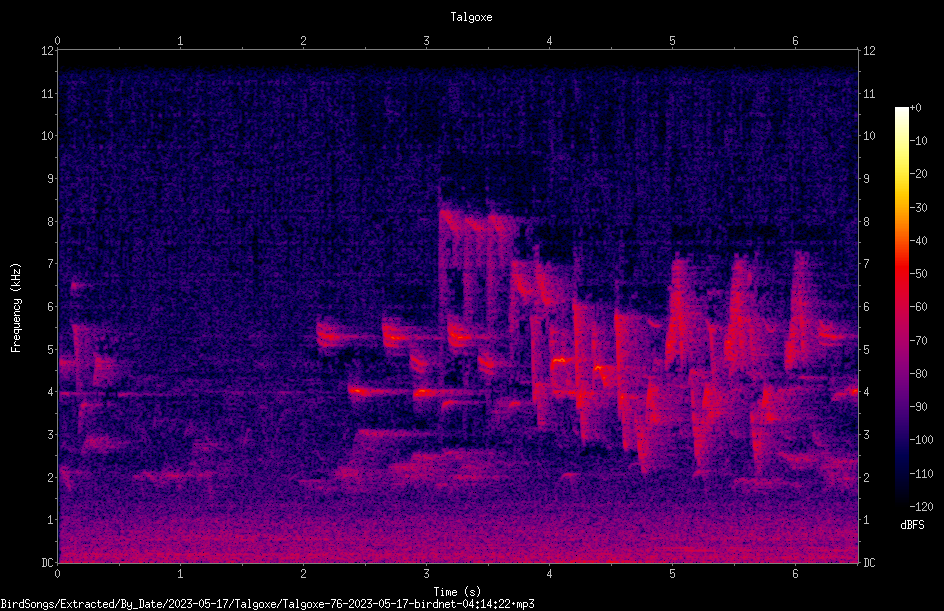Image resolution: width=944 pixels, height=611 pixels.
Task: Click the 5 second mark on top time axis
Action: click(672, 41)
